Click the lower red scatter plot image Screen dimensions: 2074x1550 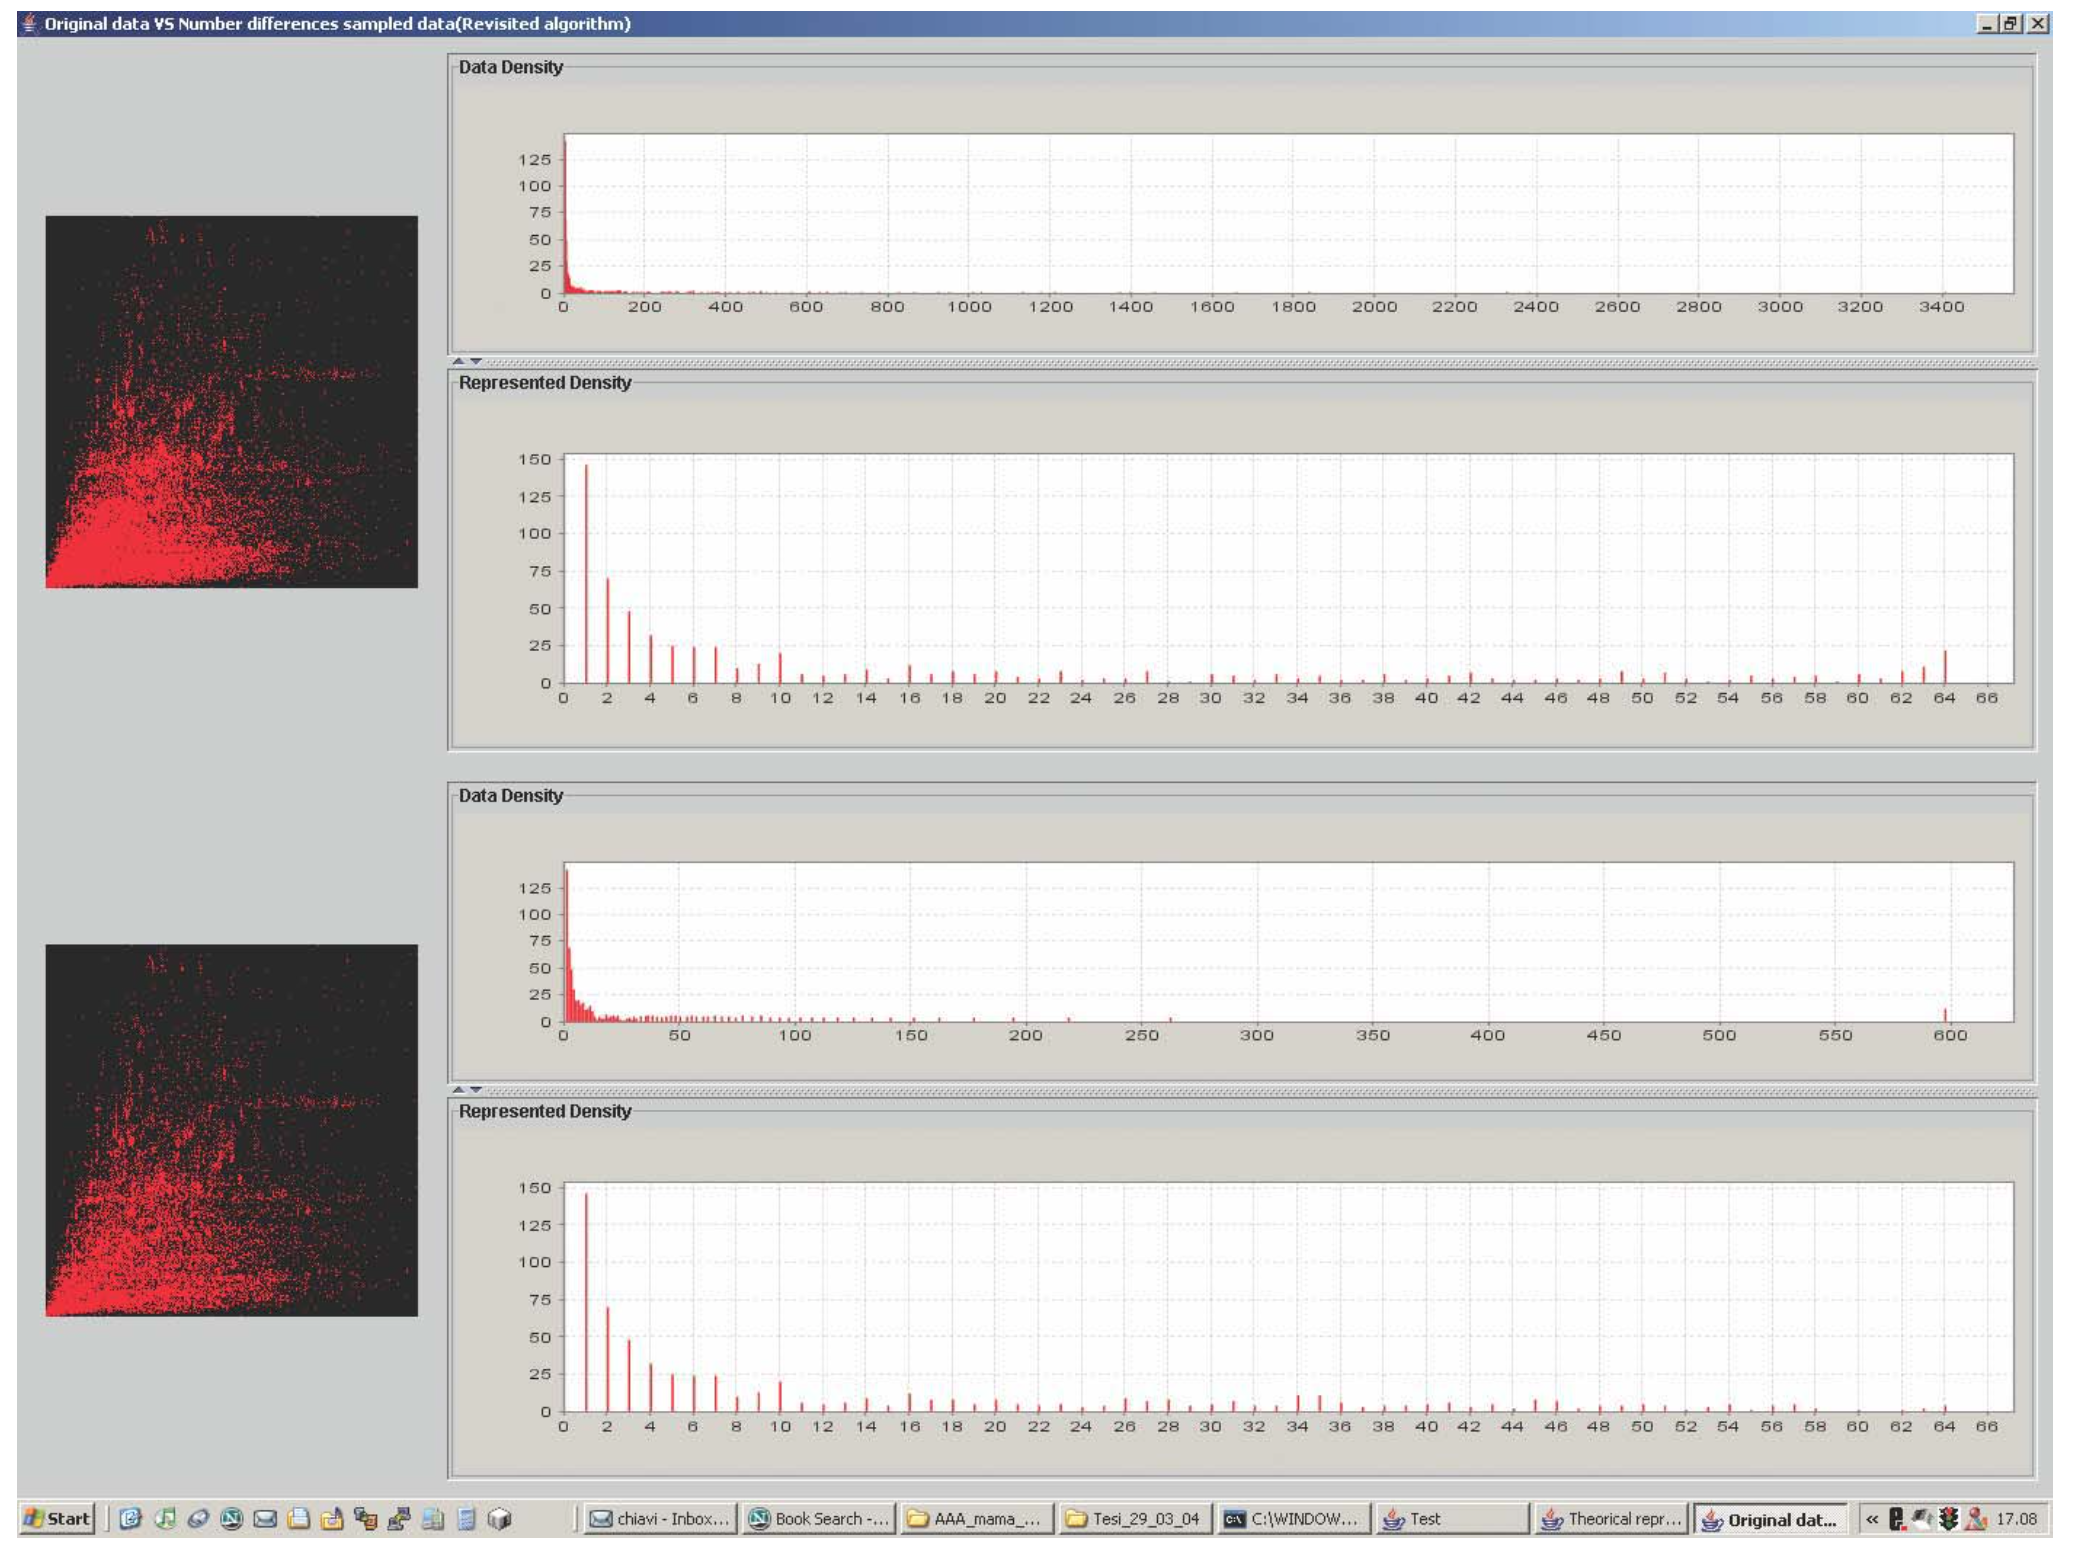click(231, 1130)
